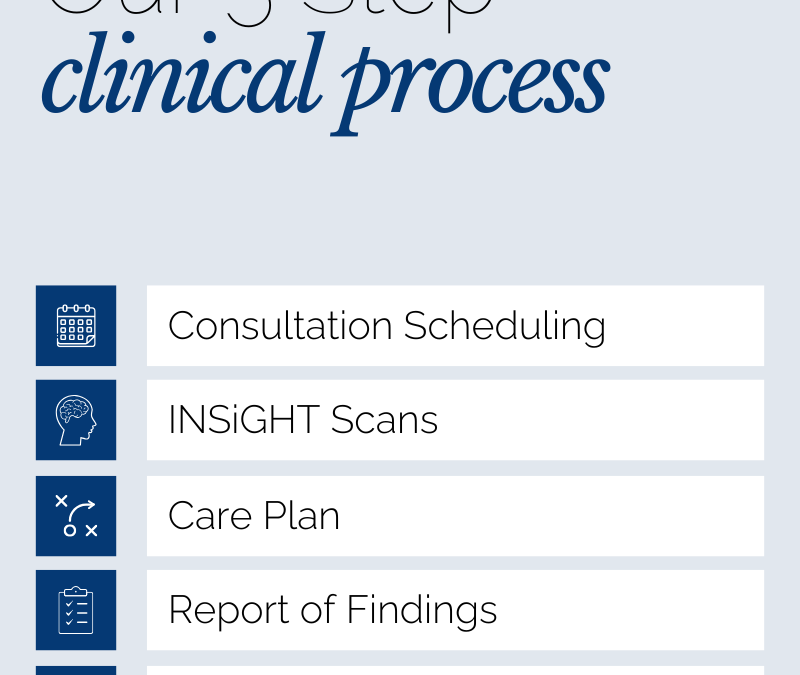Click the 'clinical' word in the heading
Screen dimensions: 800x675
click(x=183, y=73)
